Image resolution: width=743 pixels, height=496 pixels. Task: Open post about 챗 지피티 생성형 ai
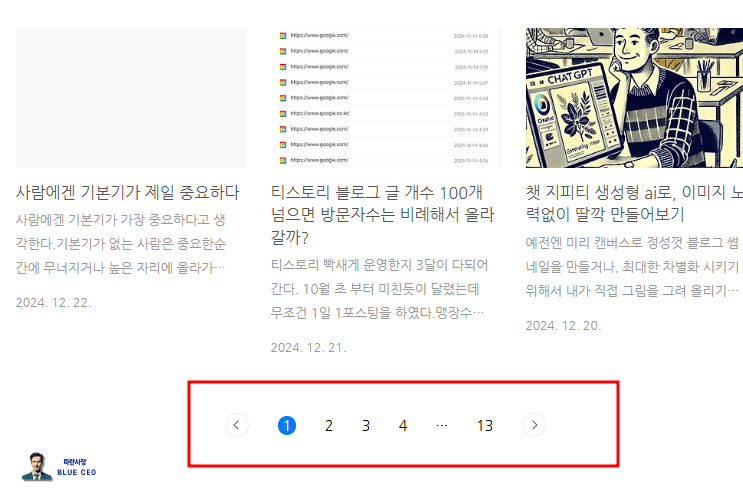[634, 203]
